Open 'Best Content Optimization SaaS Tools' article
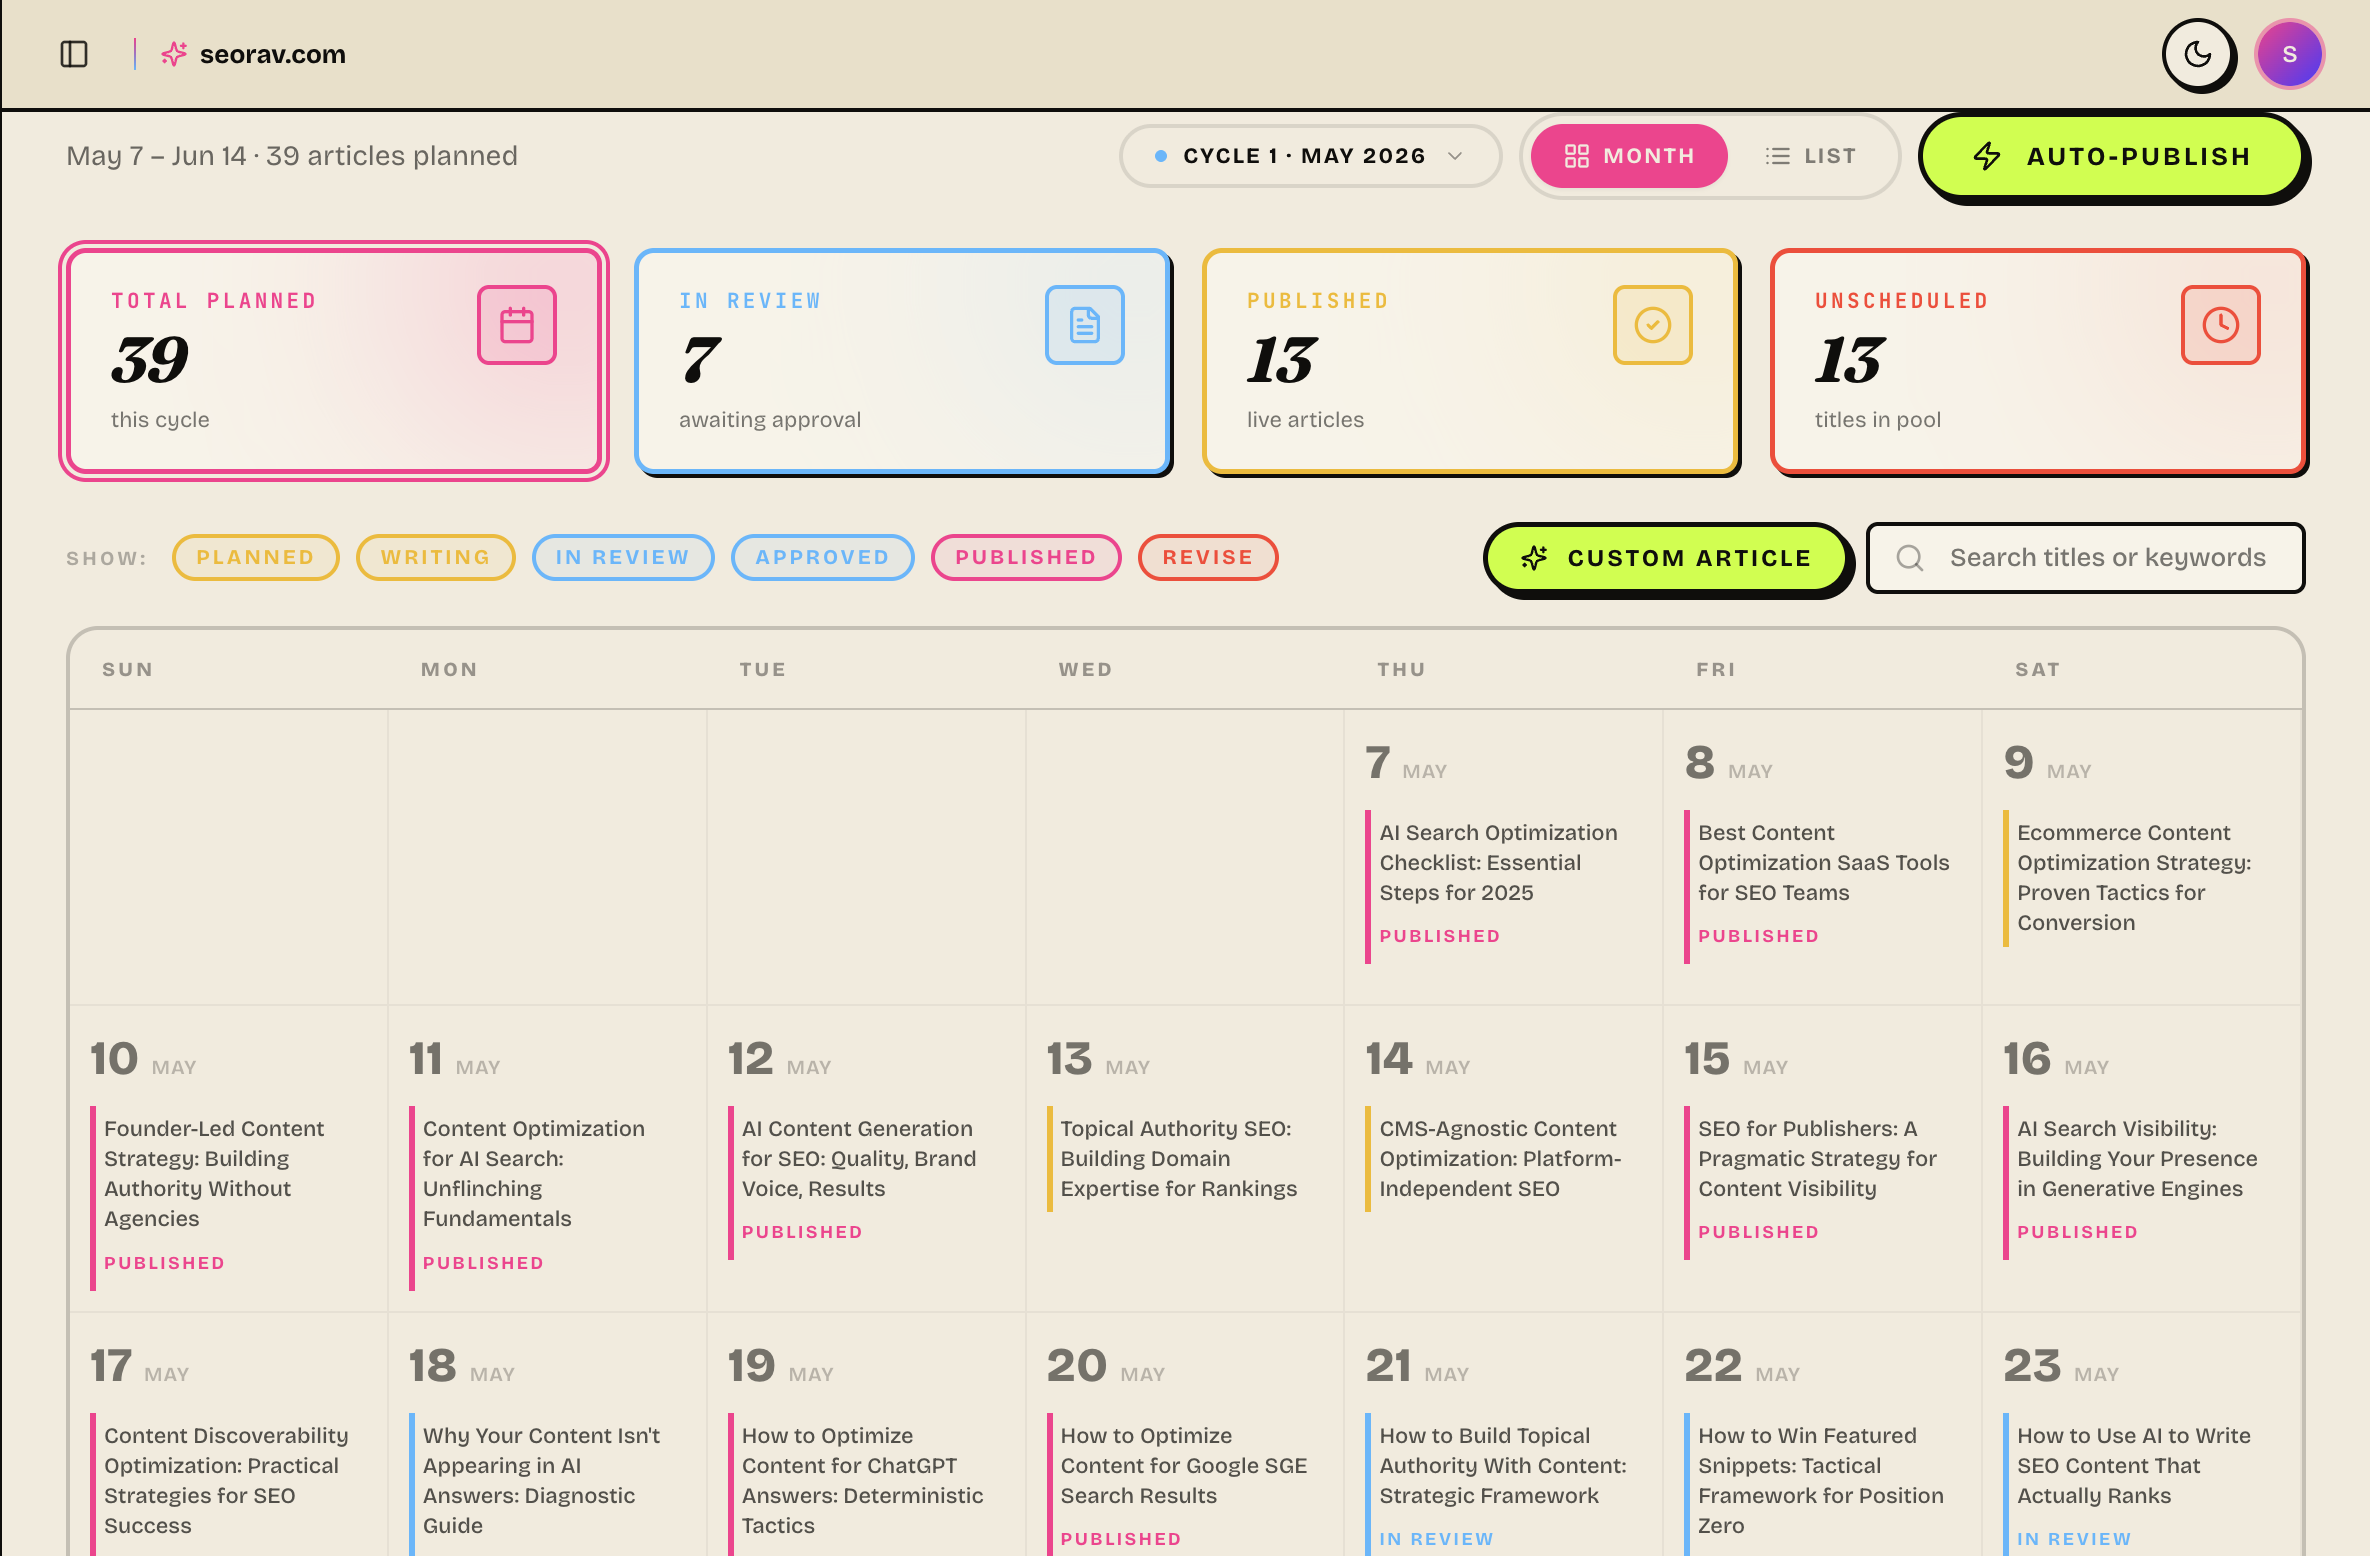The width and height of the screenshot is (2370, 1556). 1822,886
